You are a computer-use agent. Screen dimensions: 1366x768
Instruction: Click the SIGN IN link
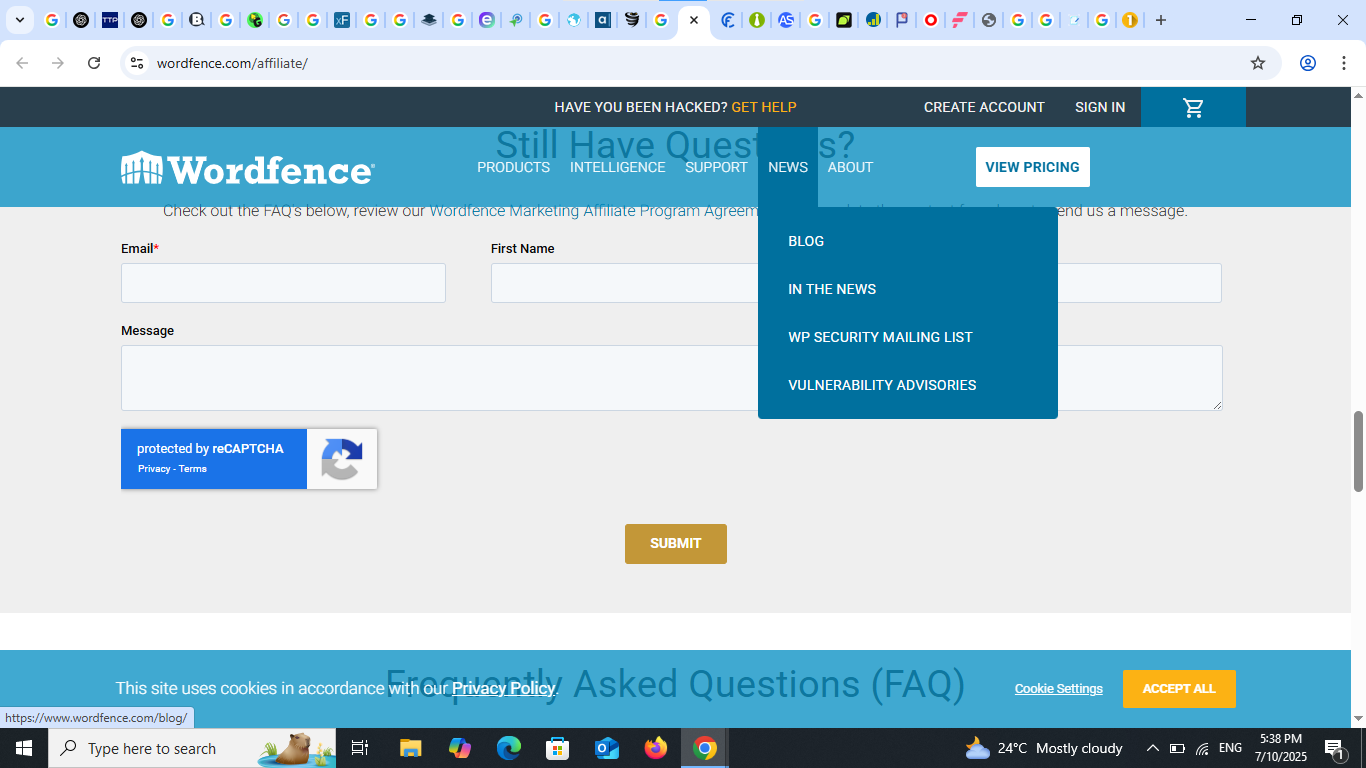tap(1100, 107)
